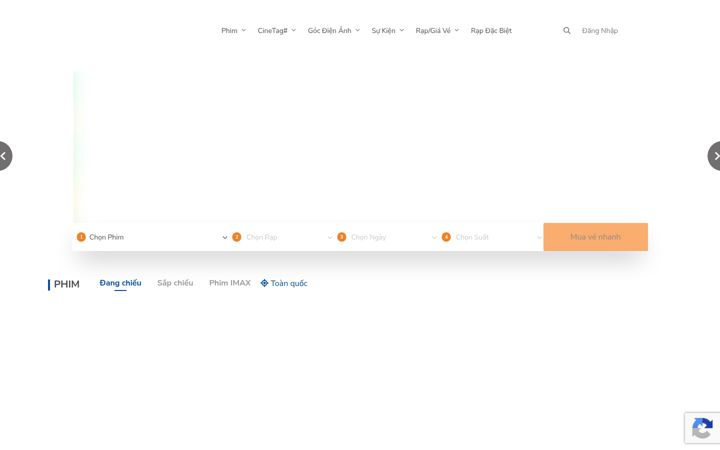The width and height of the screenshot is (720, 450).
Task: Click the reCAPTCHA badge icon
Action: [x=702, y=428]
